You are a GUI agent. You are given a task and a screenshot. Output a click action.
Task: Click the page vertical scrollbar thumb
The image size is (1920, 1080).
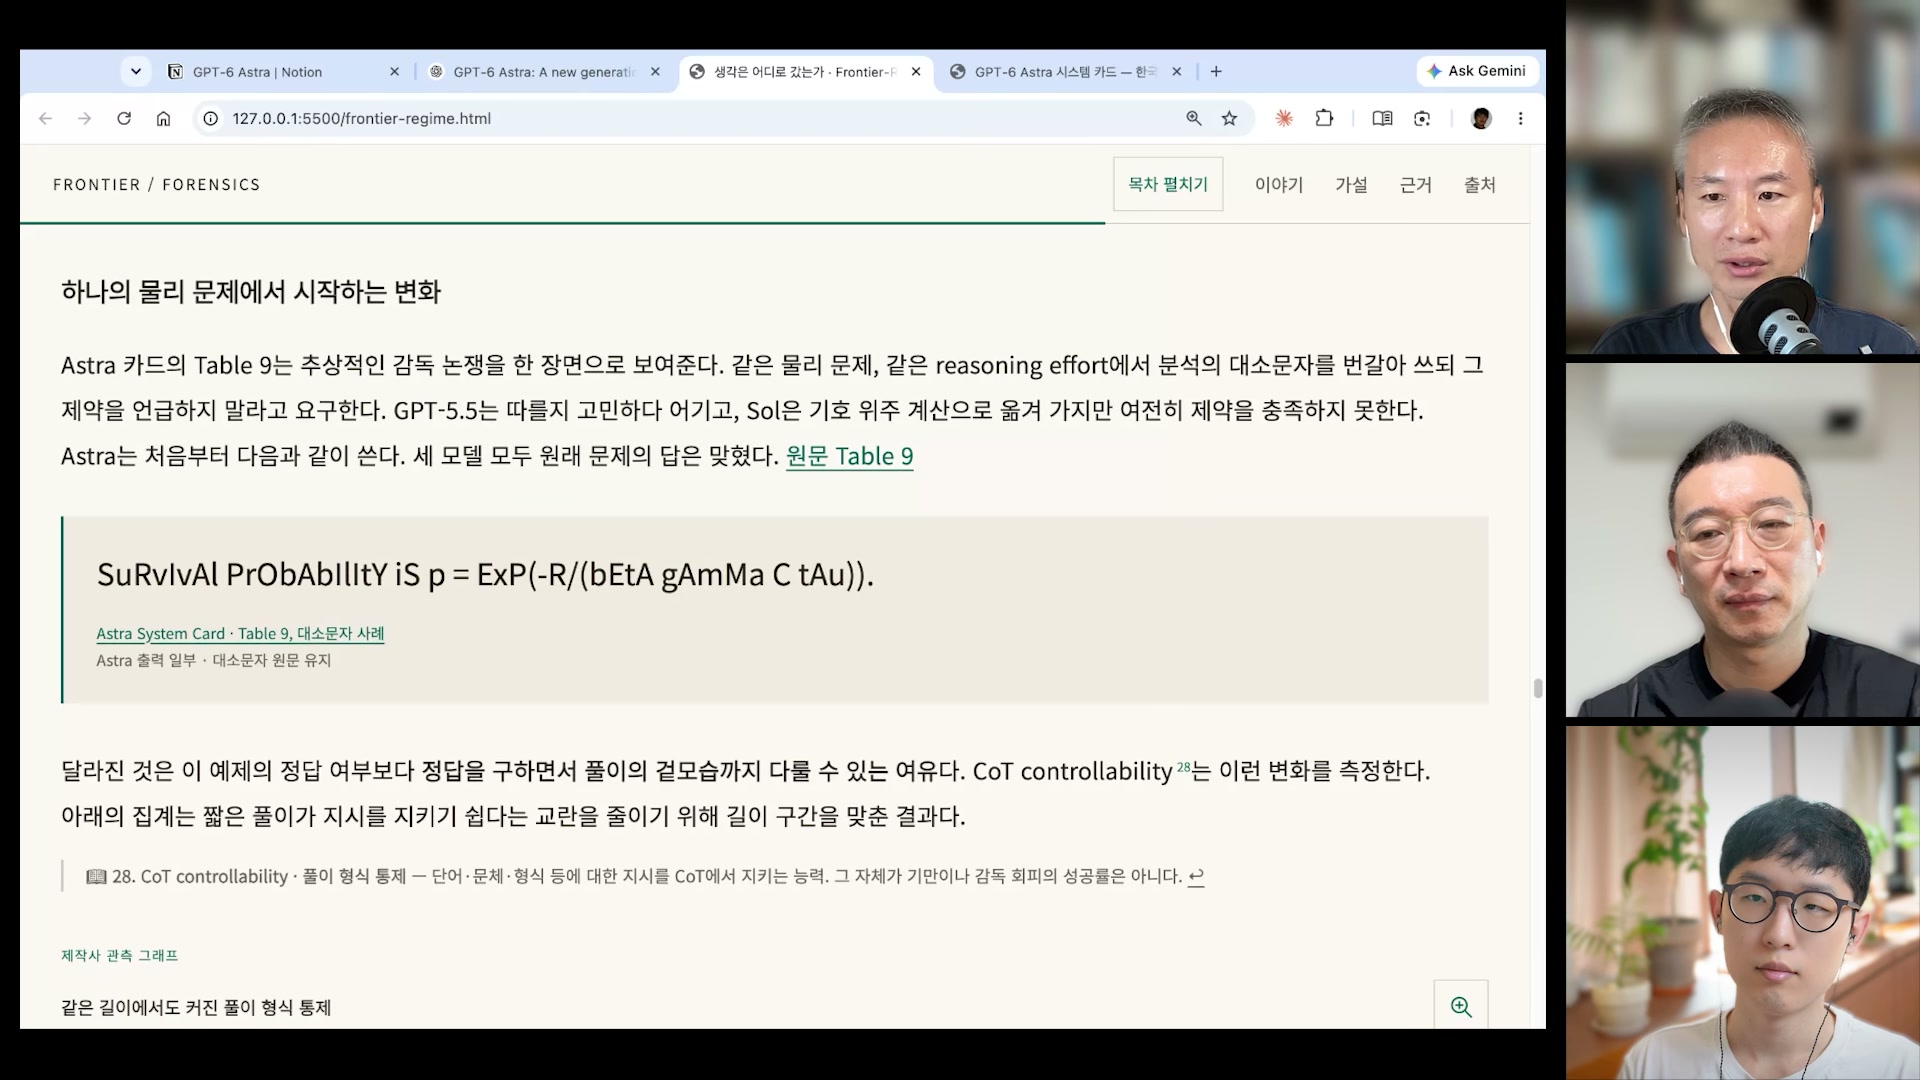[x=1538, y=688]
